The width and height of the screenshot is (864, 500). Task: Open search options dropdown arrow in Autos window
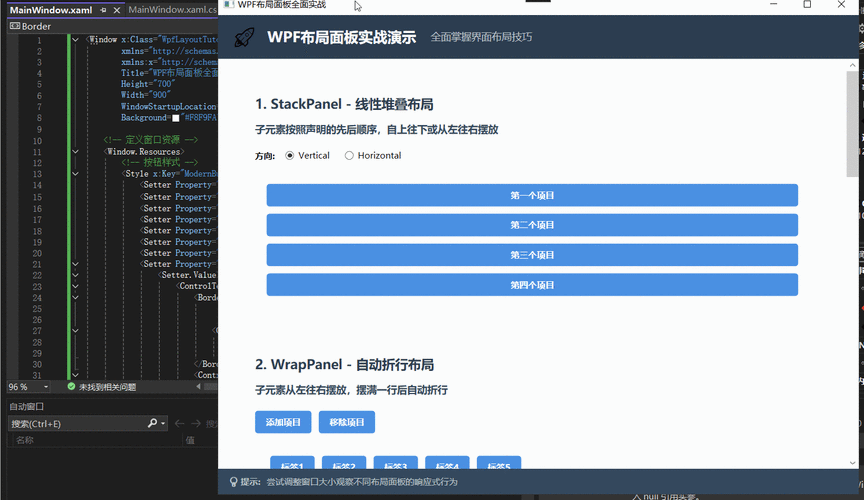point(163,423)
